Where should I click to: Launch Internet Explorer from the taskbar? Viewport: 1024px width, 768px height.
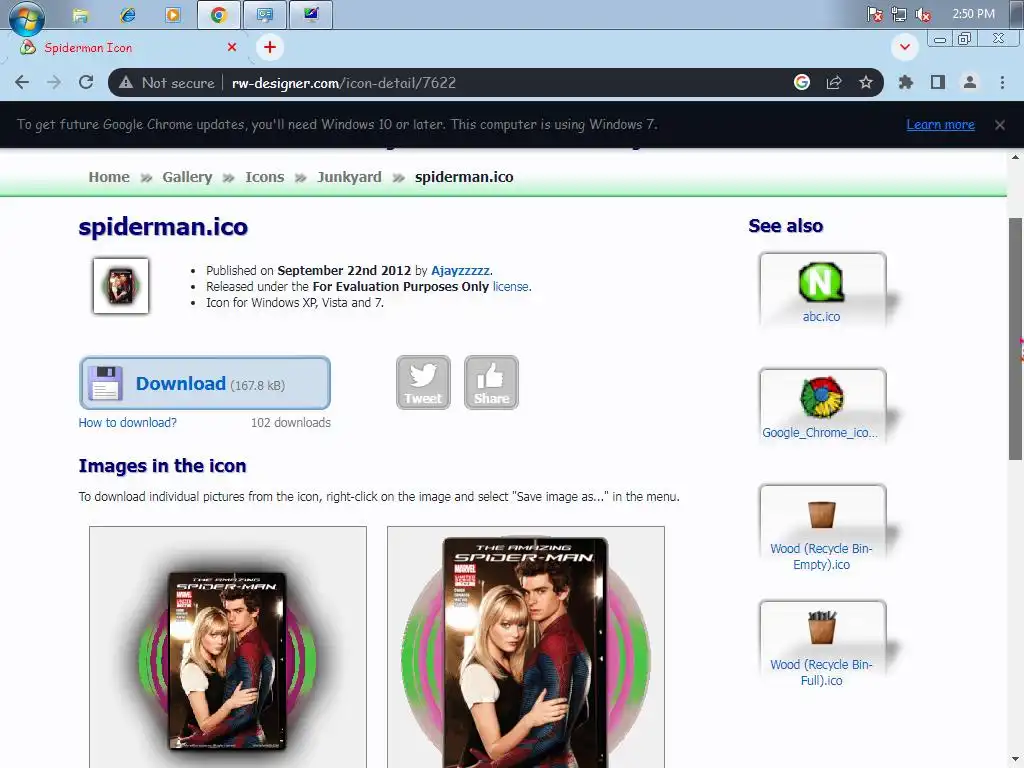click(127, 15)
